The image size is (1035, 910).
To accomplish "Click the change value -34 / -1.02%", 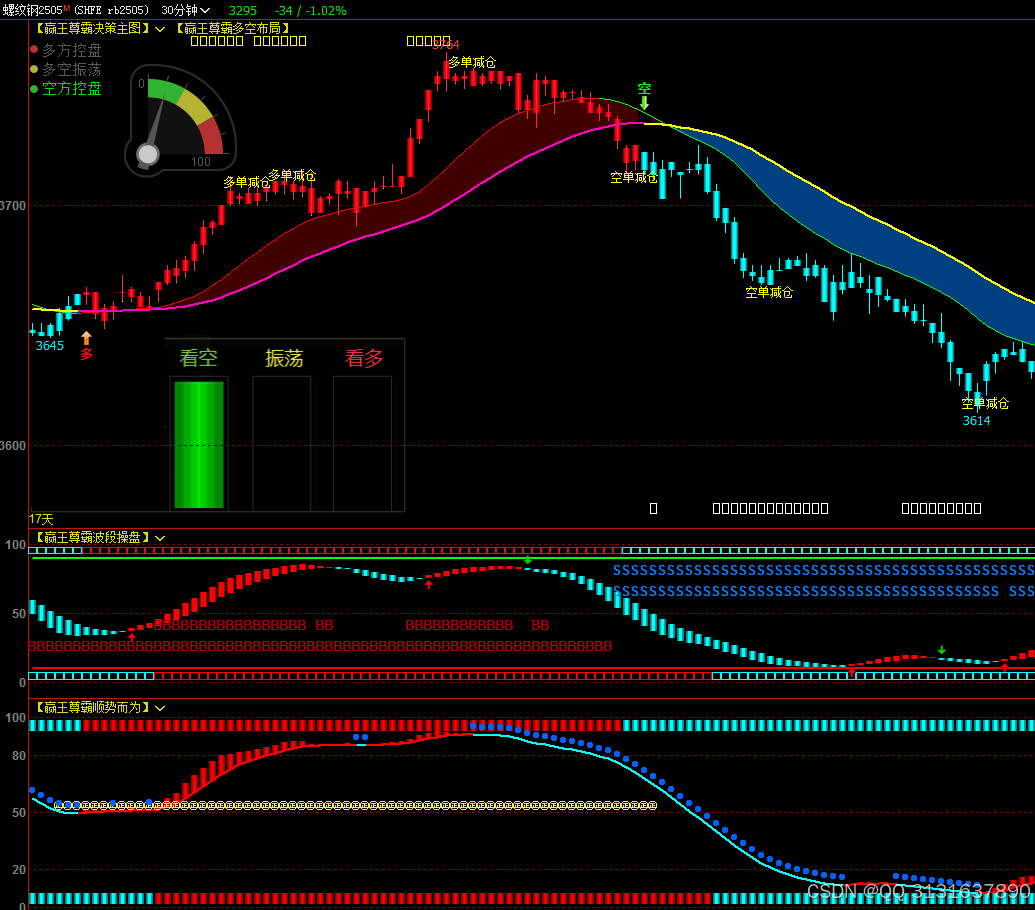I will pos(311,11).
